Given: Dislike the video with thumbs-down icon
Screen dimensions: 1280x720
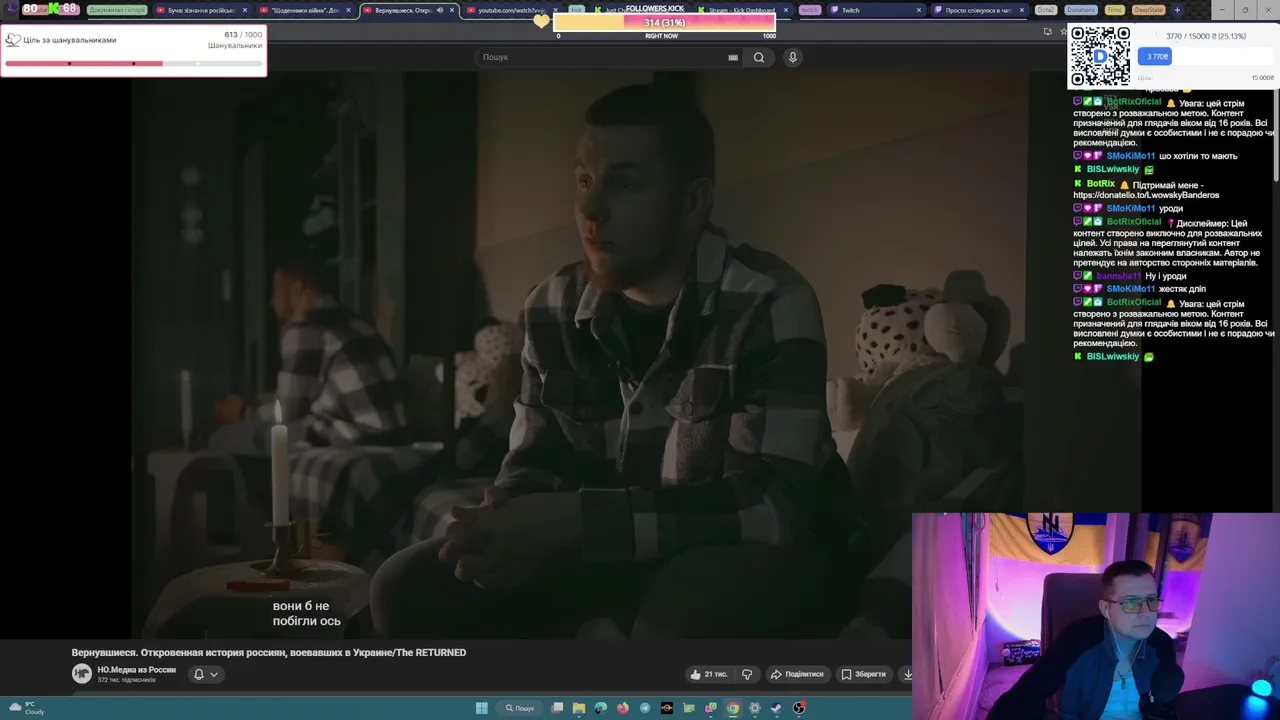Looking at the screenshot, I should [747, 674].
